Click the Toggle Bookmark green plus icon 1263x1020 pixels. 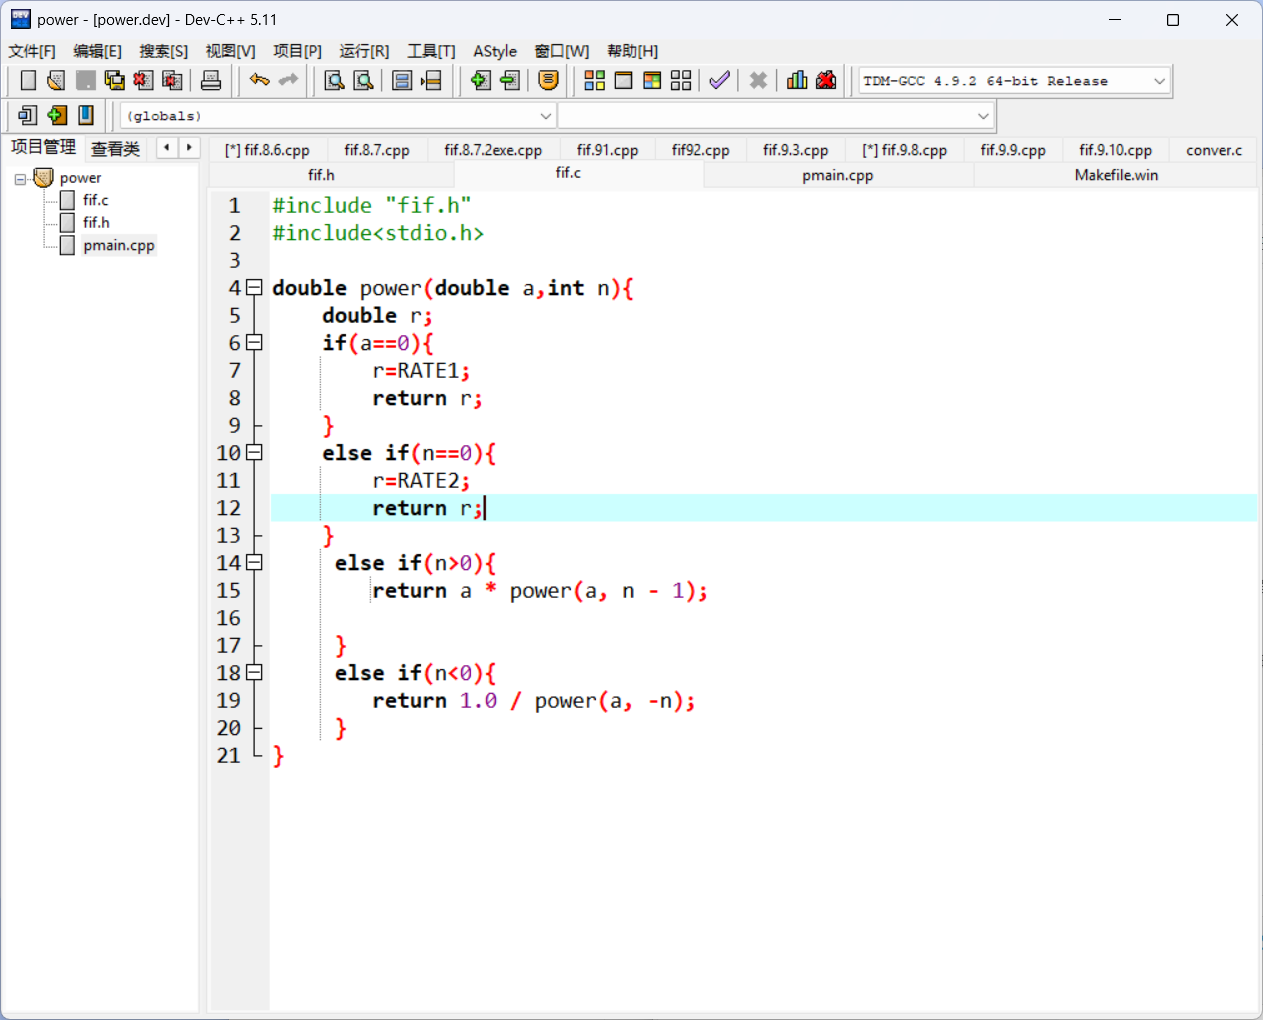point(57,116)
